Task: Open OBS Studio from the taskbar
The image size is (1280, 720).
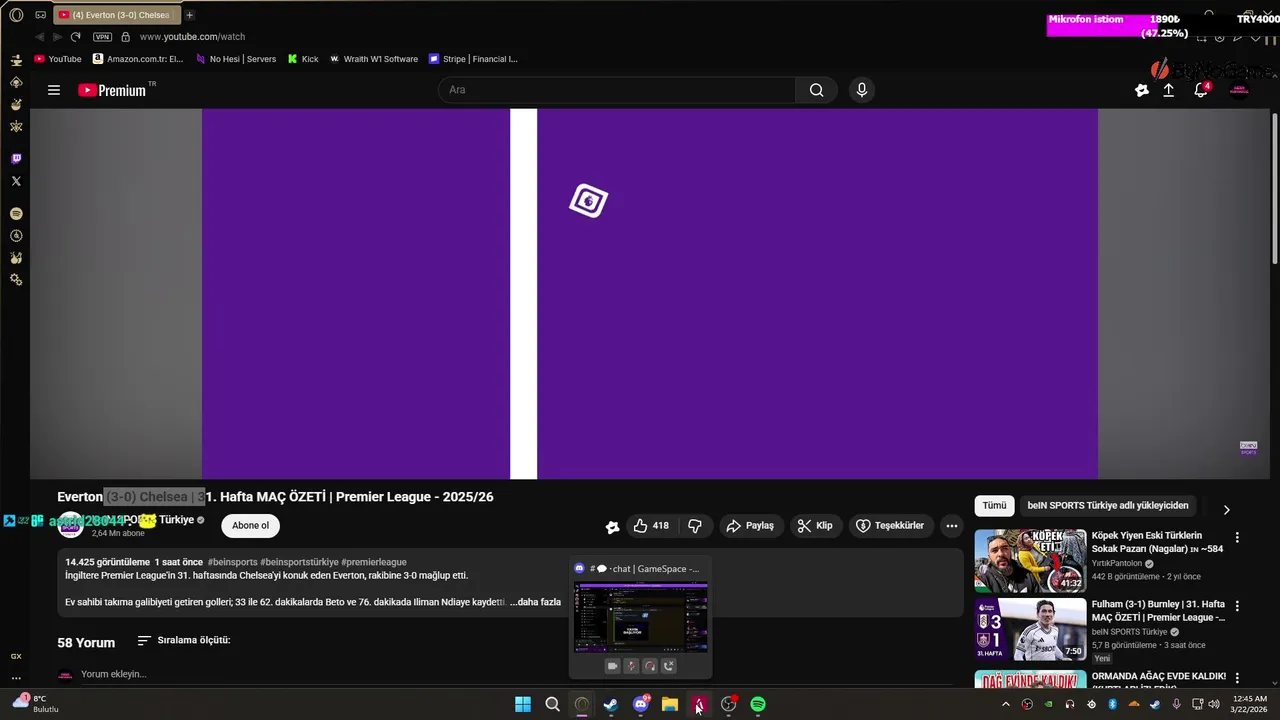Action: coord(729,705)
